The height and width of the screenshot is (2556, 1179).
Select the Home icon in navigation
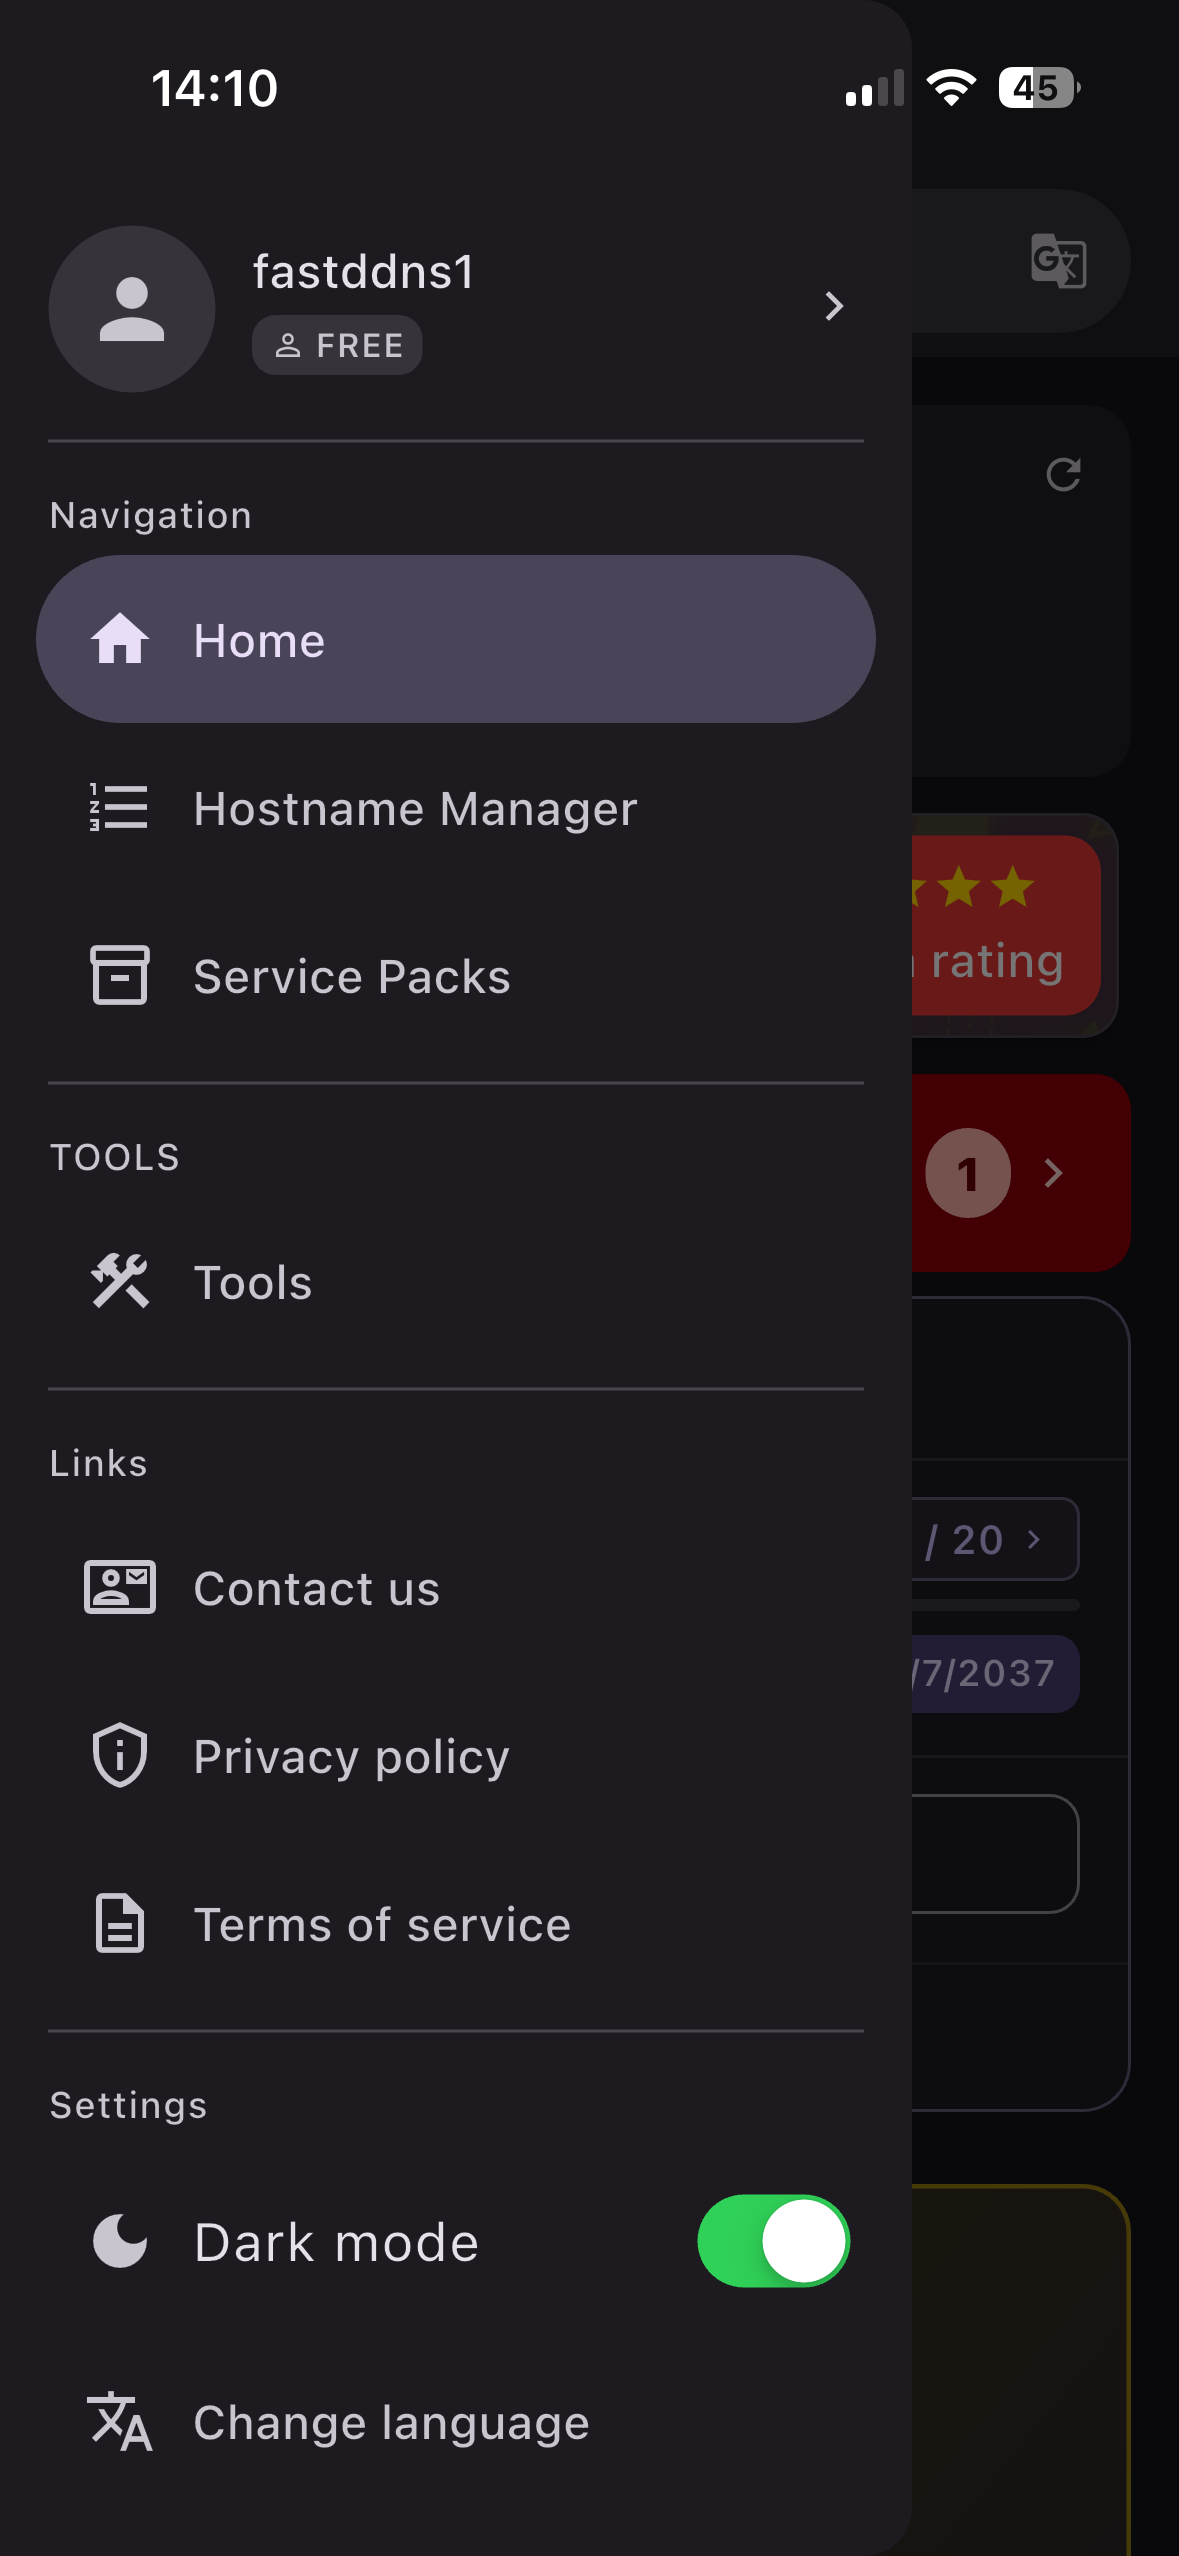117,640
